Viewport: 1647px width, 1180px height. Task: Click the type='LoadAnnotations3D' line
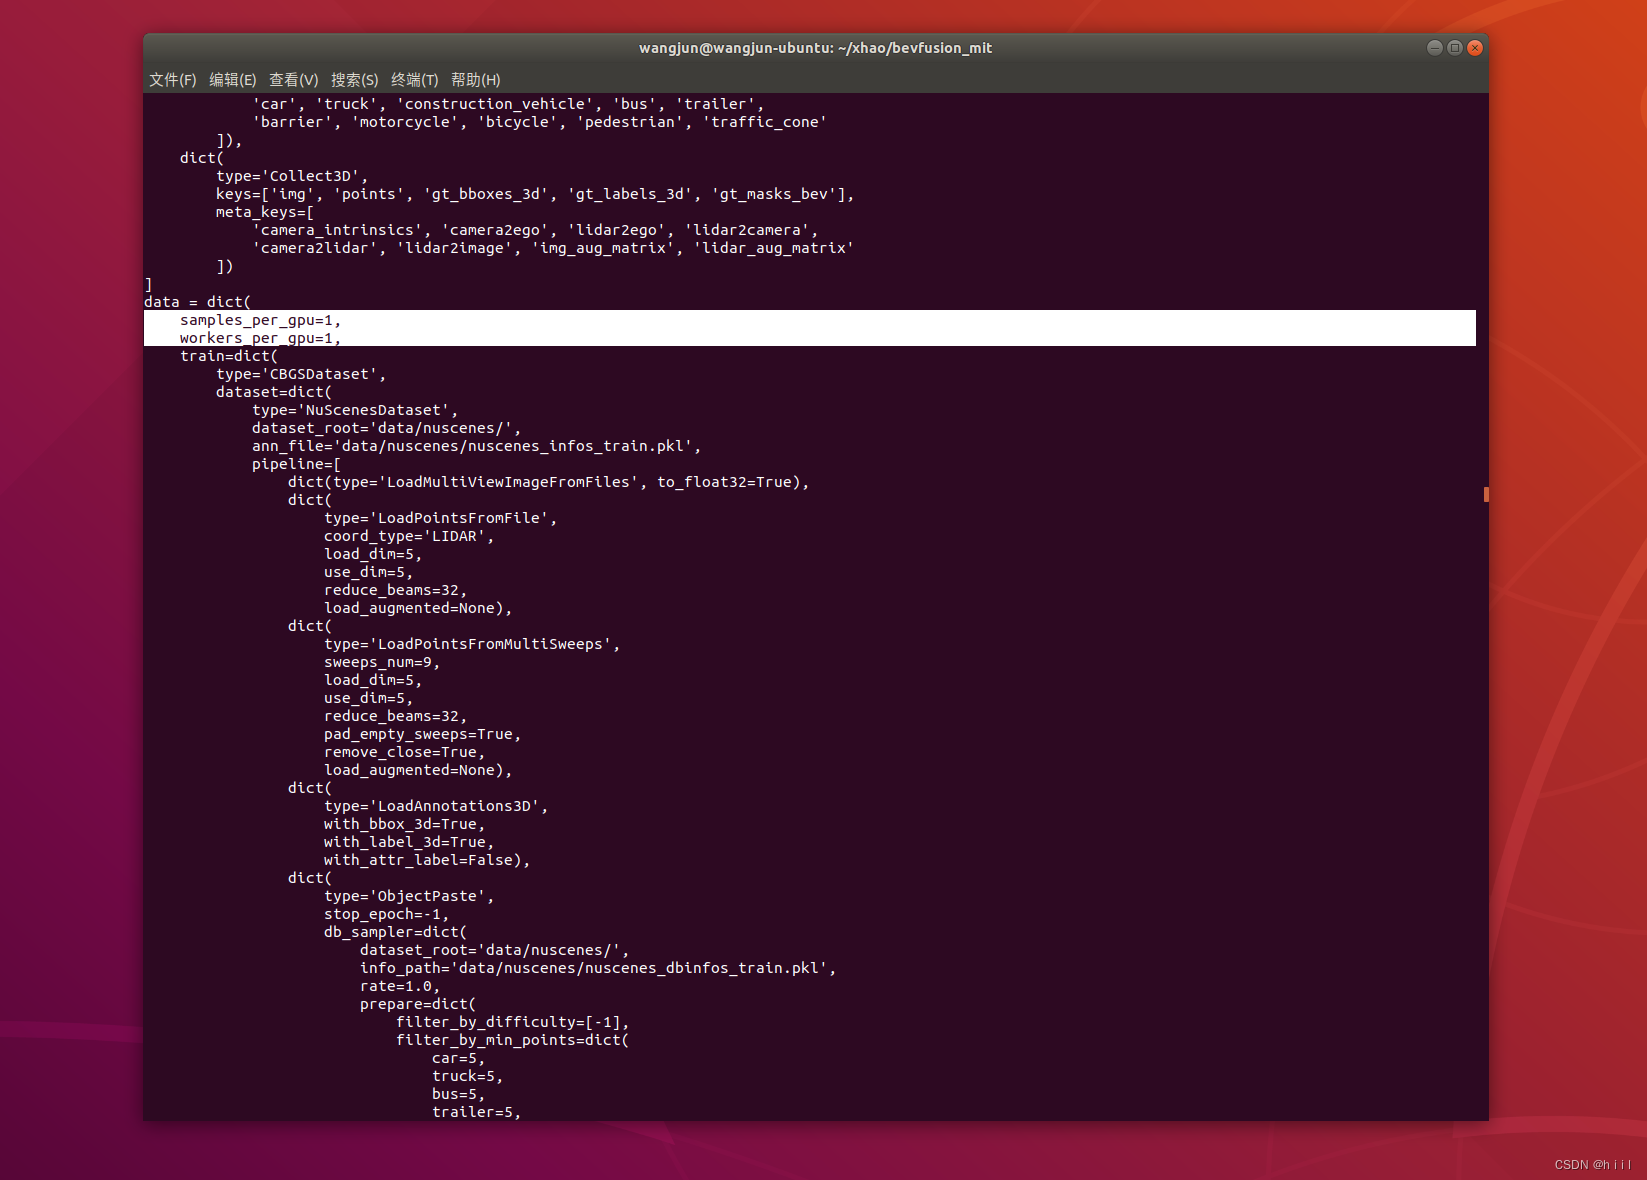tap(436, 806)
